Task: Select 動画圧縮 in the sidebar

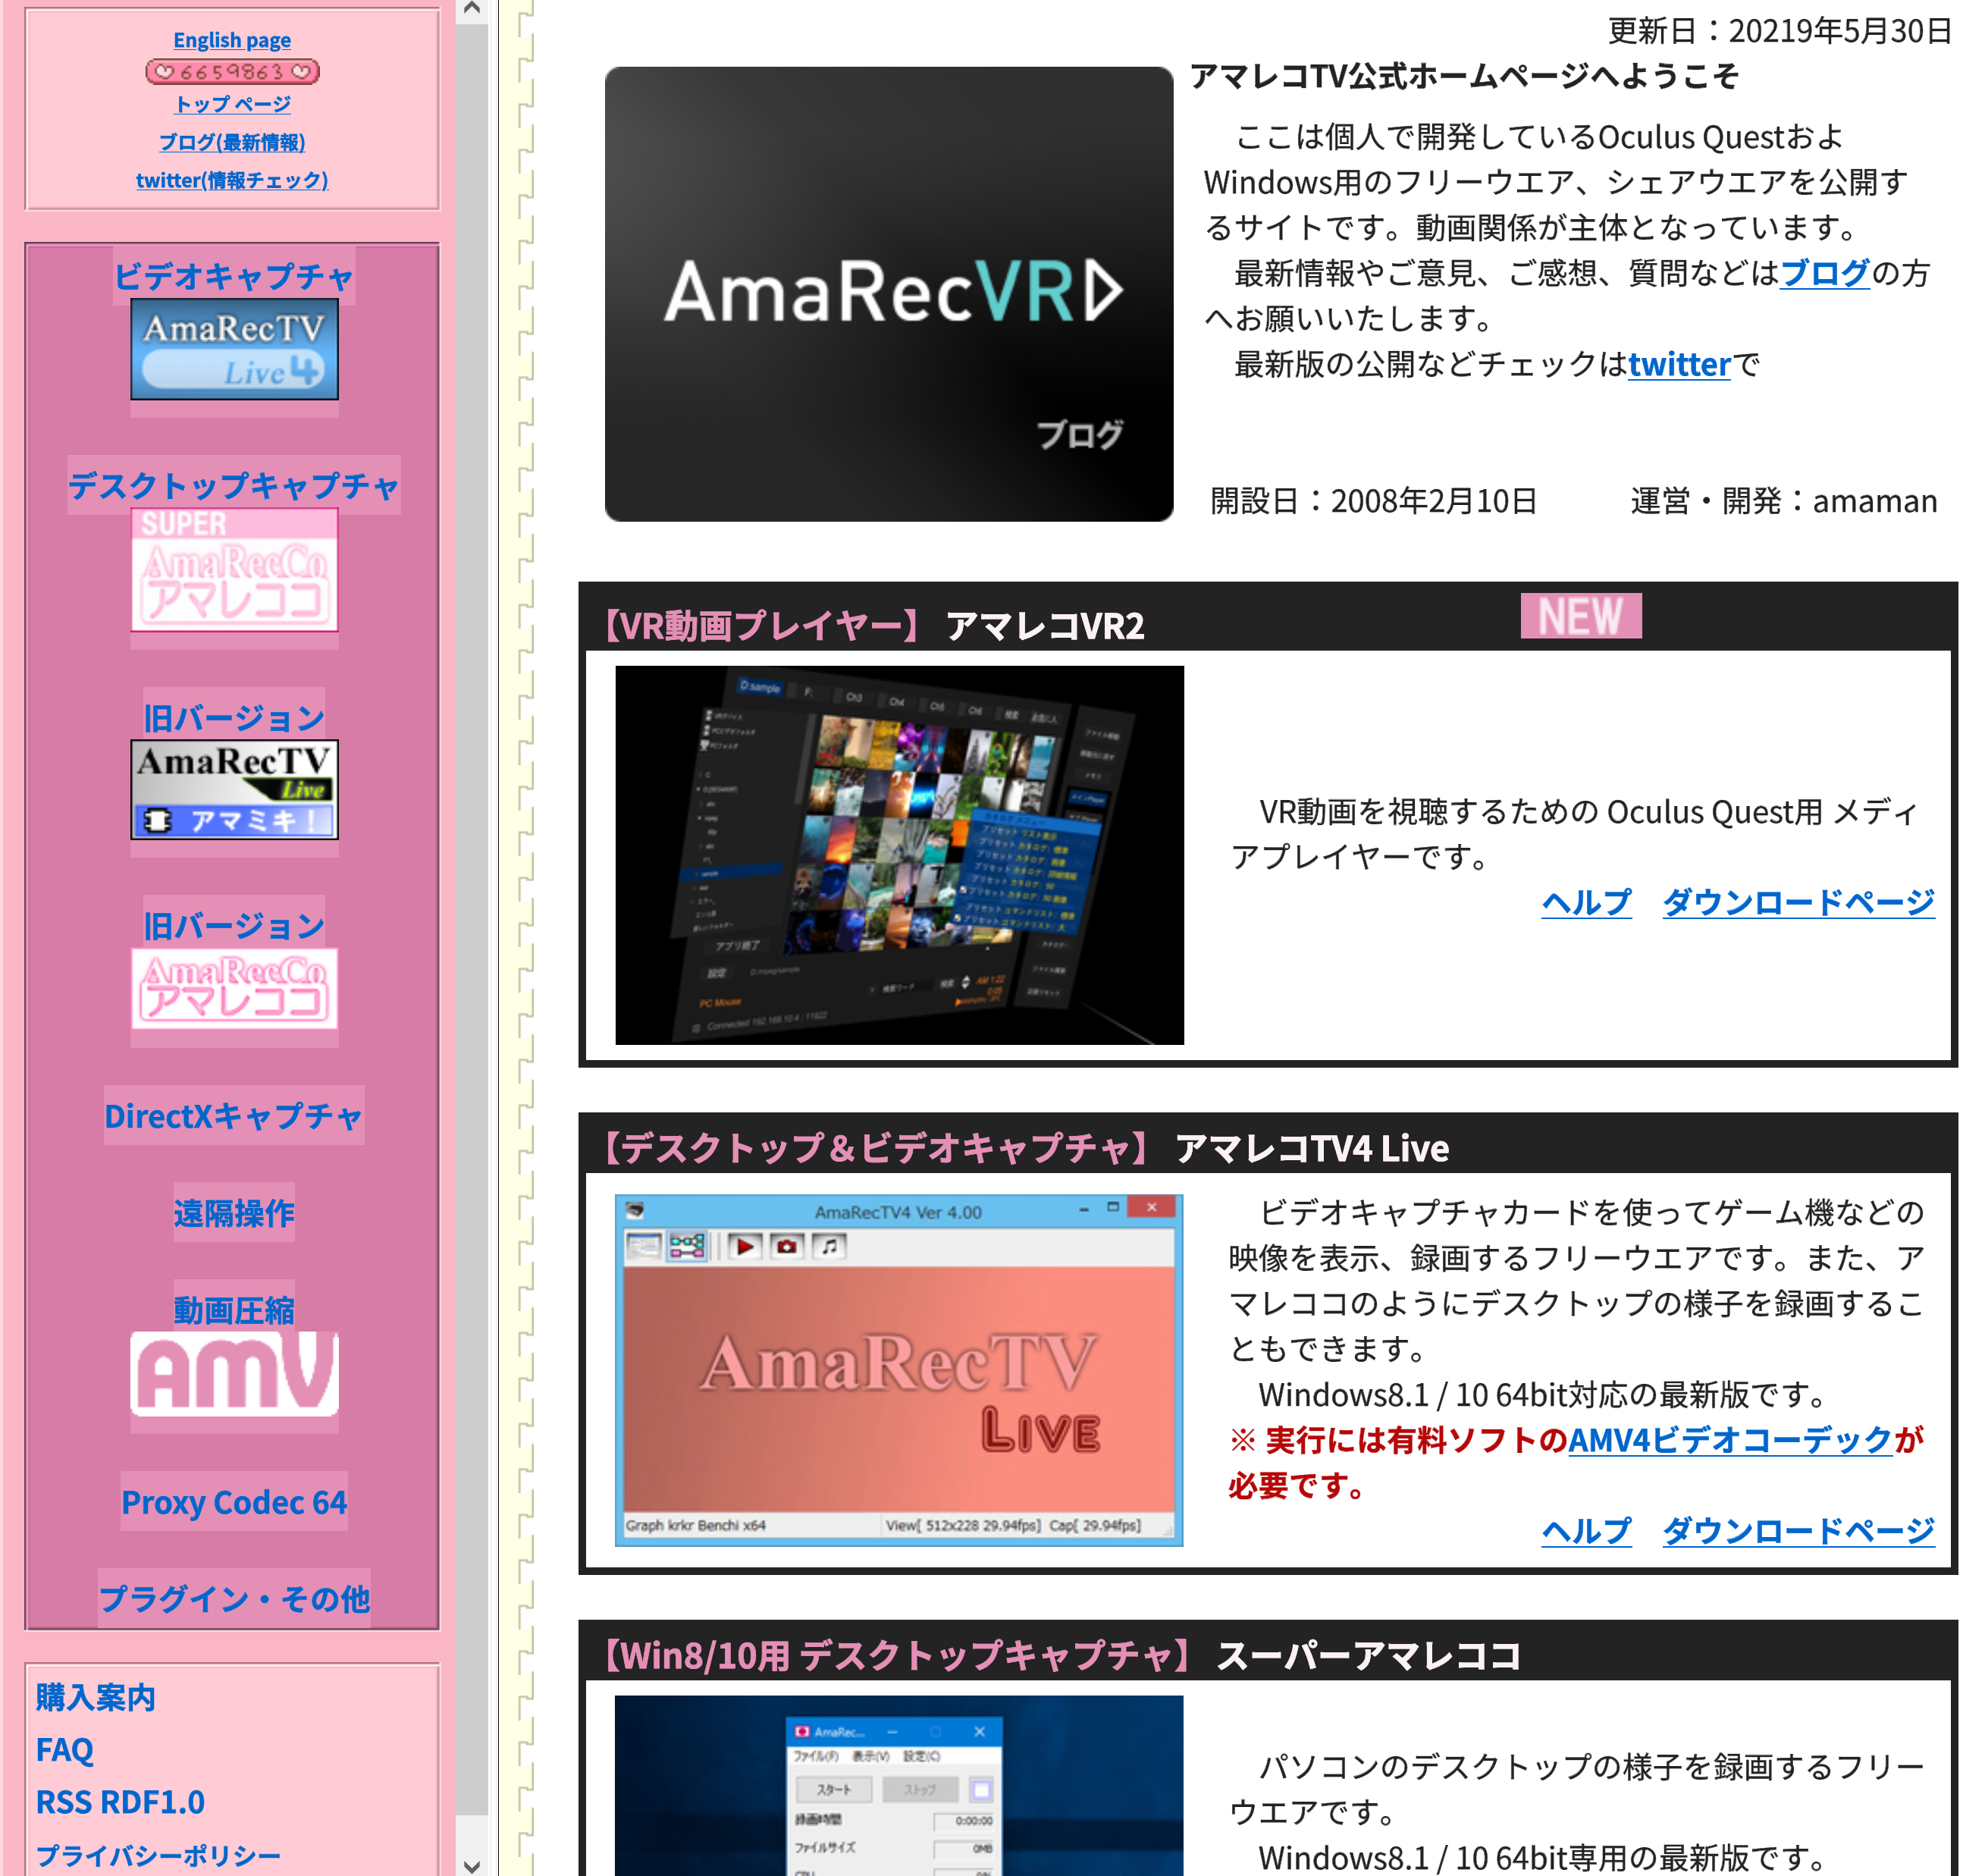Action: (x=234, y=1309)
